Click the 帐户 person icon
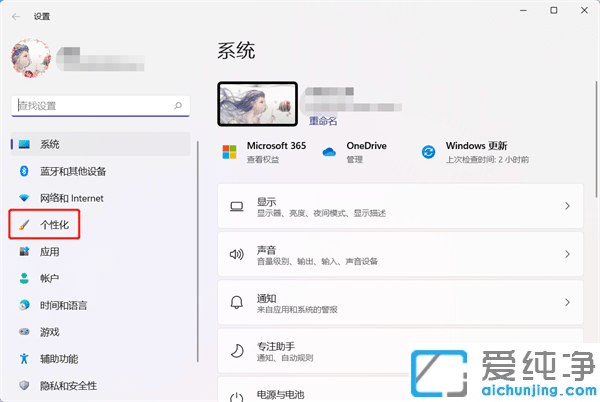 click(x=24, y=278)
